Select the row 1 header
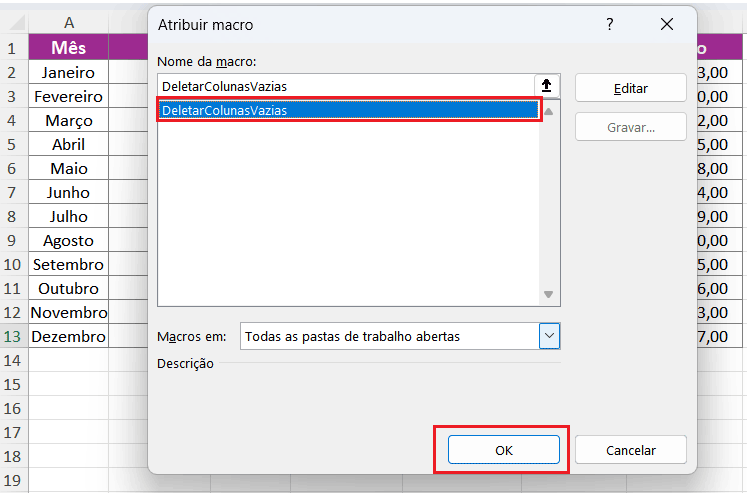This screenshot has height=493, width=747. coord(13,48)
